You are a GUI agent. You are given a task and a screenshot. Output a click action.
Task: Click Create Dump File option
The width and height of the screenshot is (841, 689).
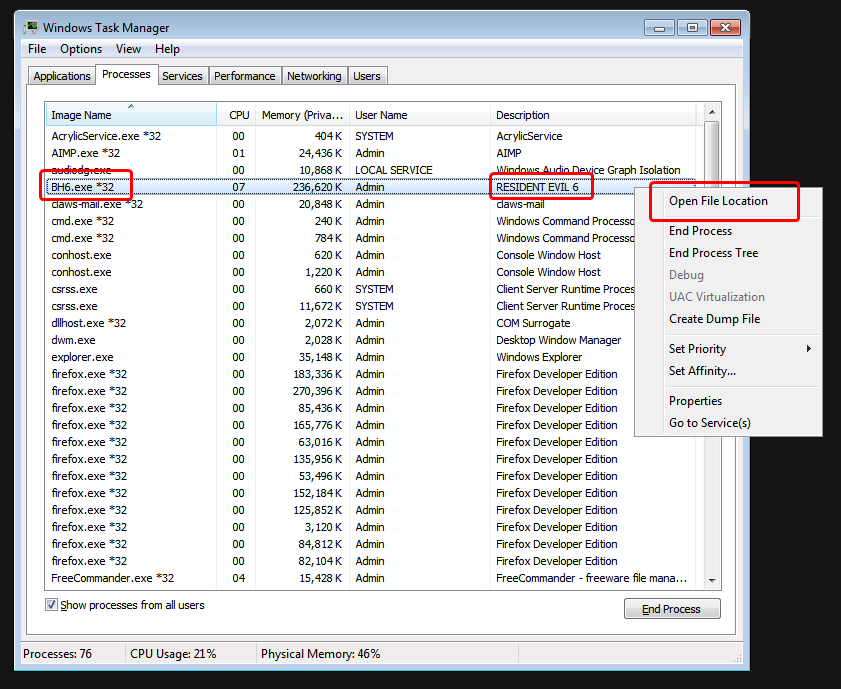(x=714, y=319)
